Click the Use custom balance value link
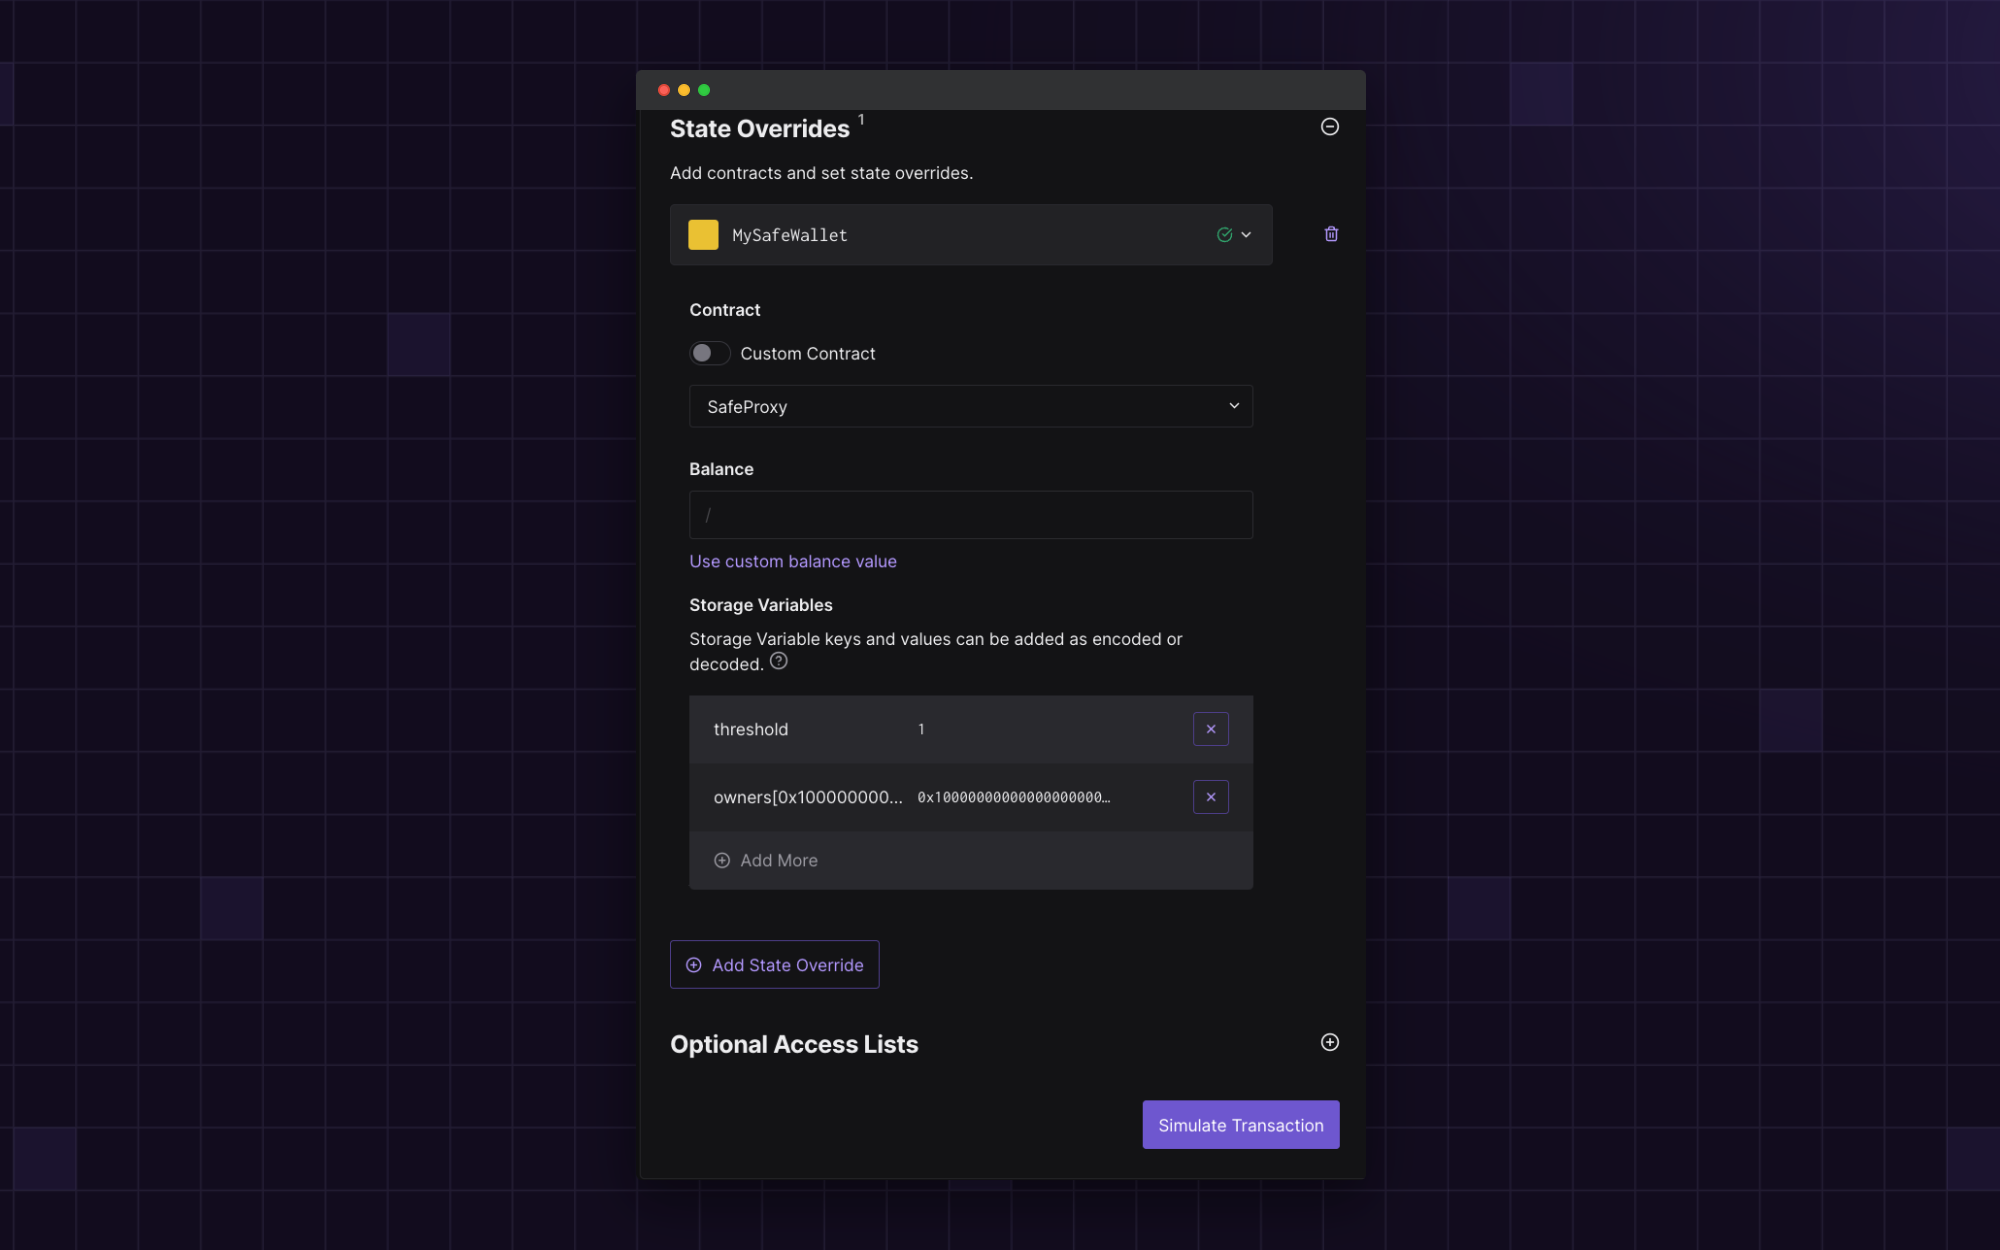 point(792,561)
